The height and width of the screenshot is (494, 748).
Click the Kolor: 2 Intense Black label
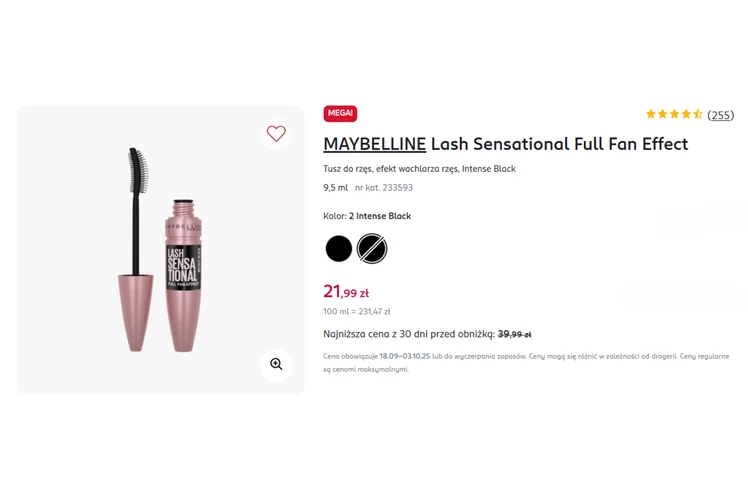tap(367, 216)
